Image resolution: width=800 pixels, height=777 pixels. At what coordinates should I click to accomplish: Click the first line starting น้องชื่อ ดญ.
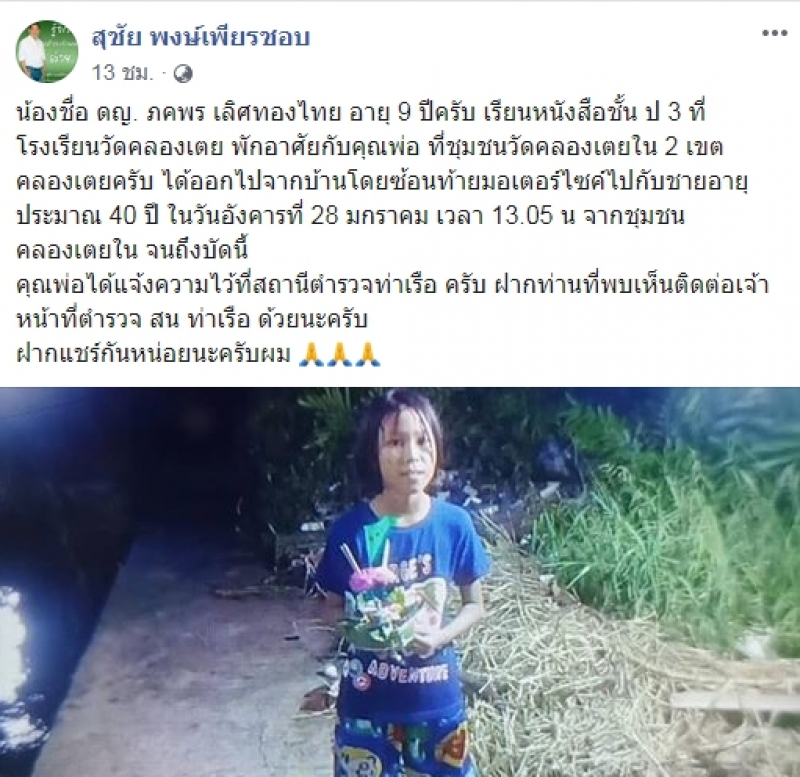tap(361, 112)
